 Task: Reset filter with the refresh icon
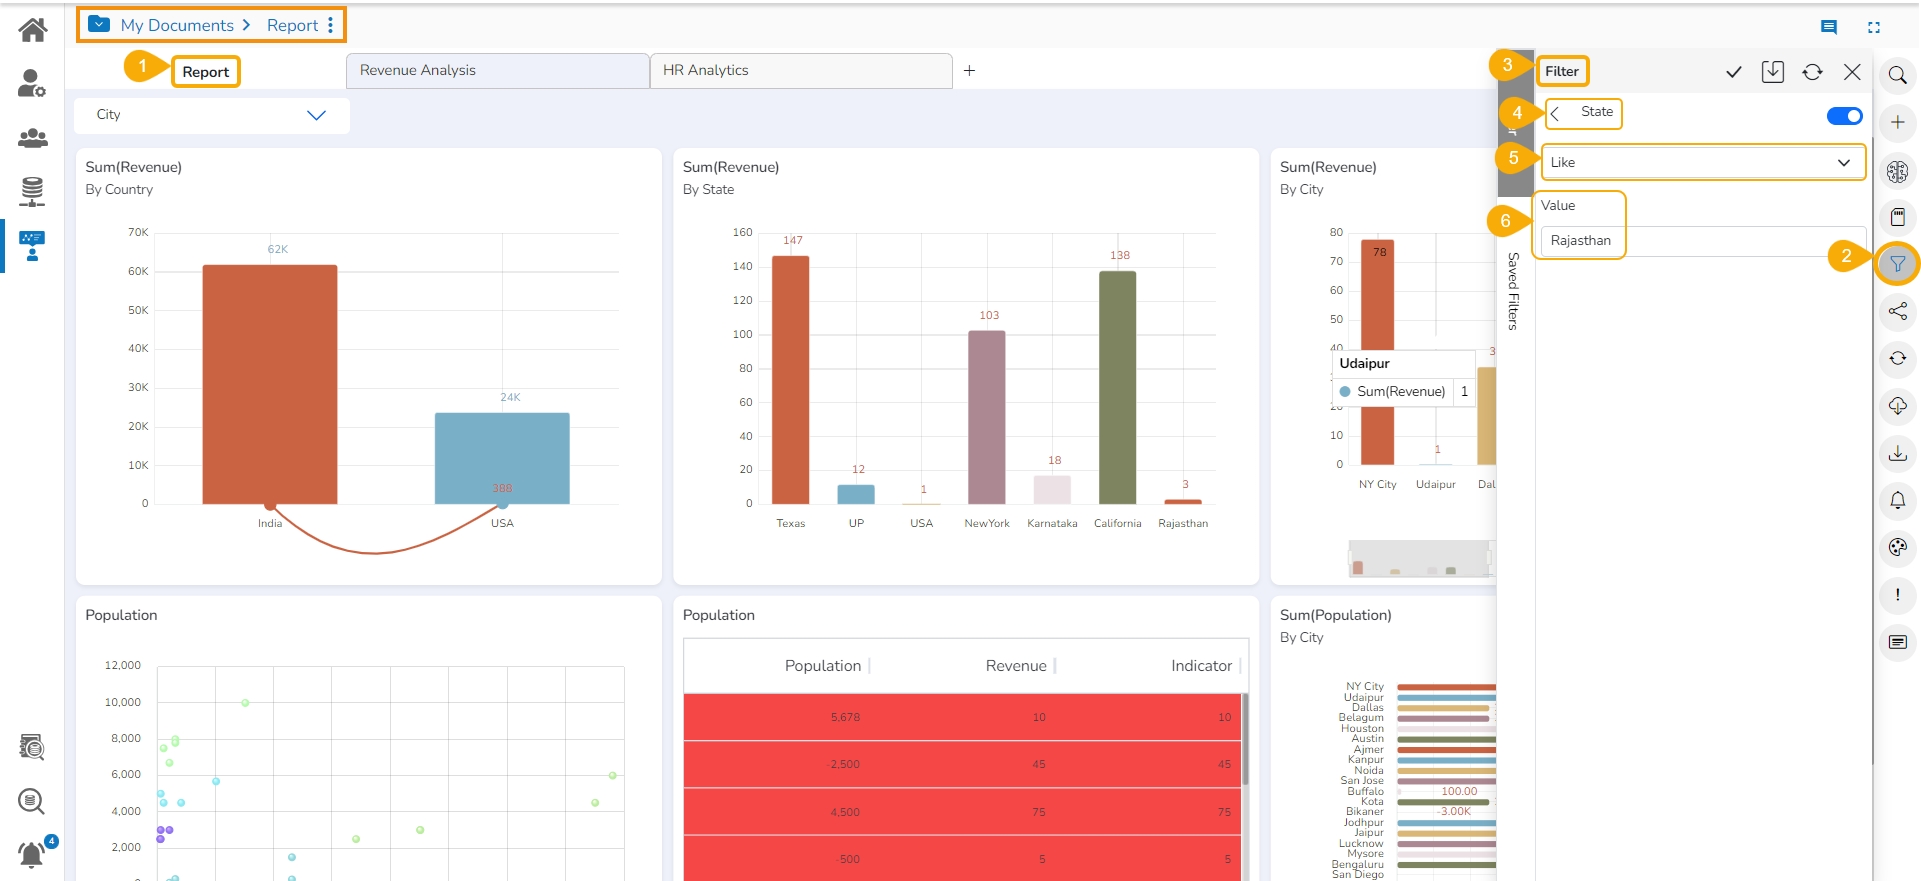tap(1812, 72)
